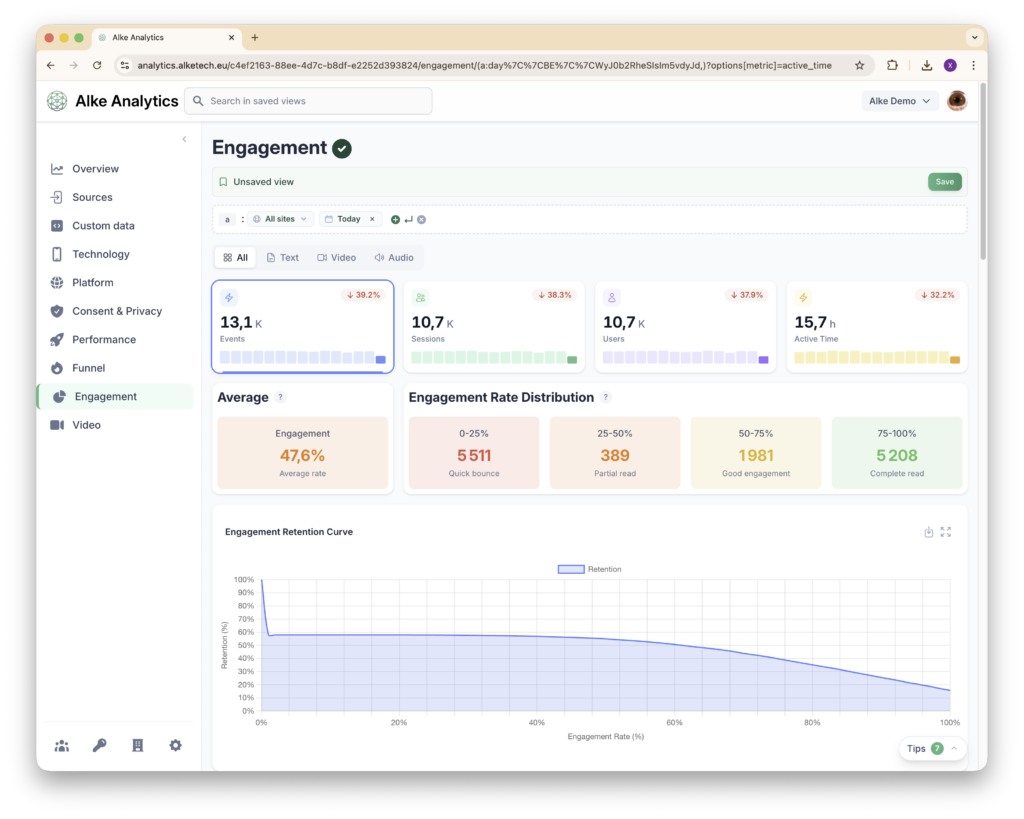Open the organization building icon
The height and width of the screenshot is (819, 1024).
coord(138,745)
